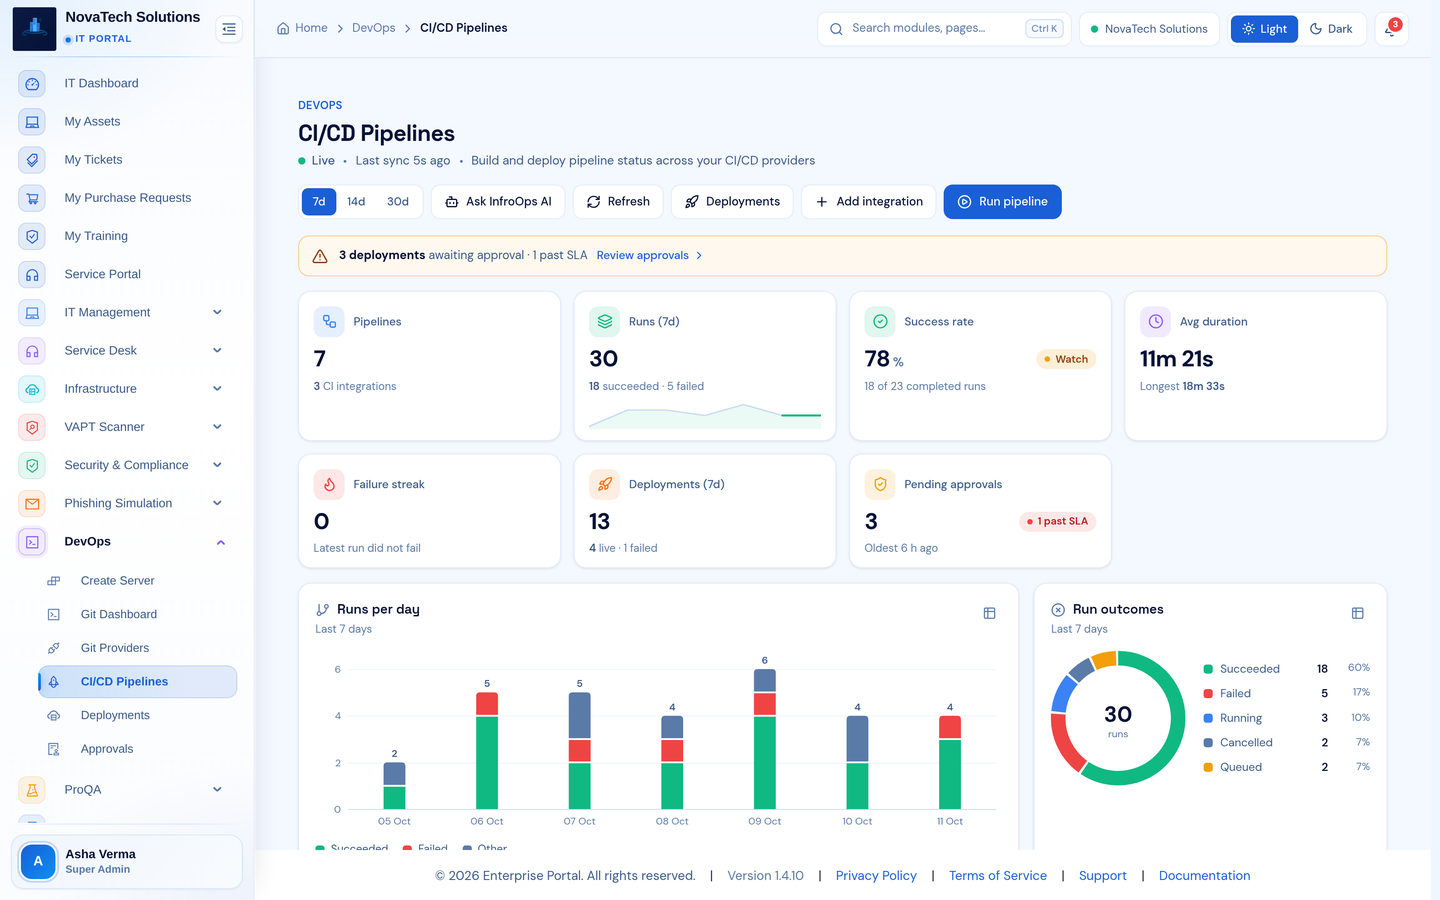This screenshot has height=900, width=1440.
Task: Expand Security & Compliance menu
Action: tap(217, 465)
